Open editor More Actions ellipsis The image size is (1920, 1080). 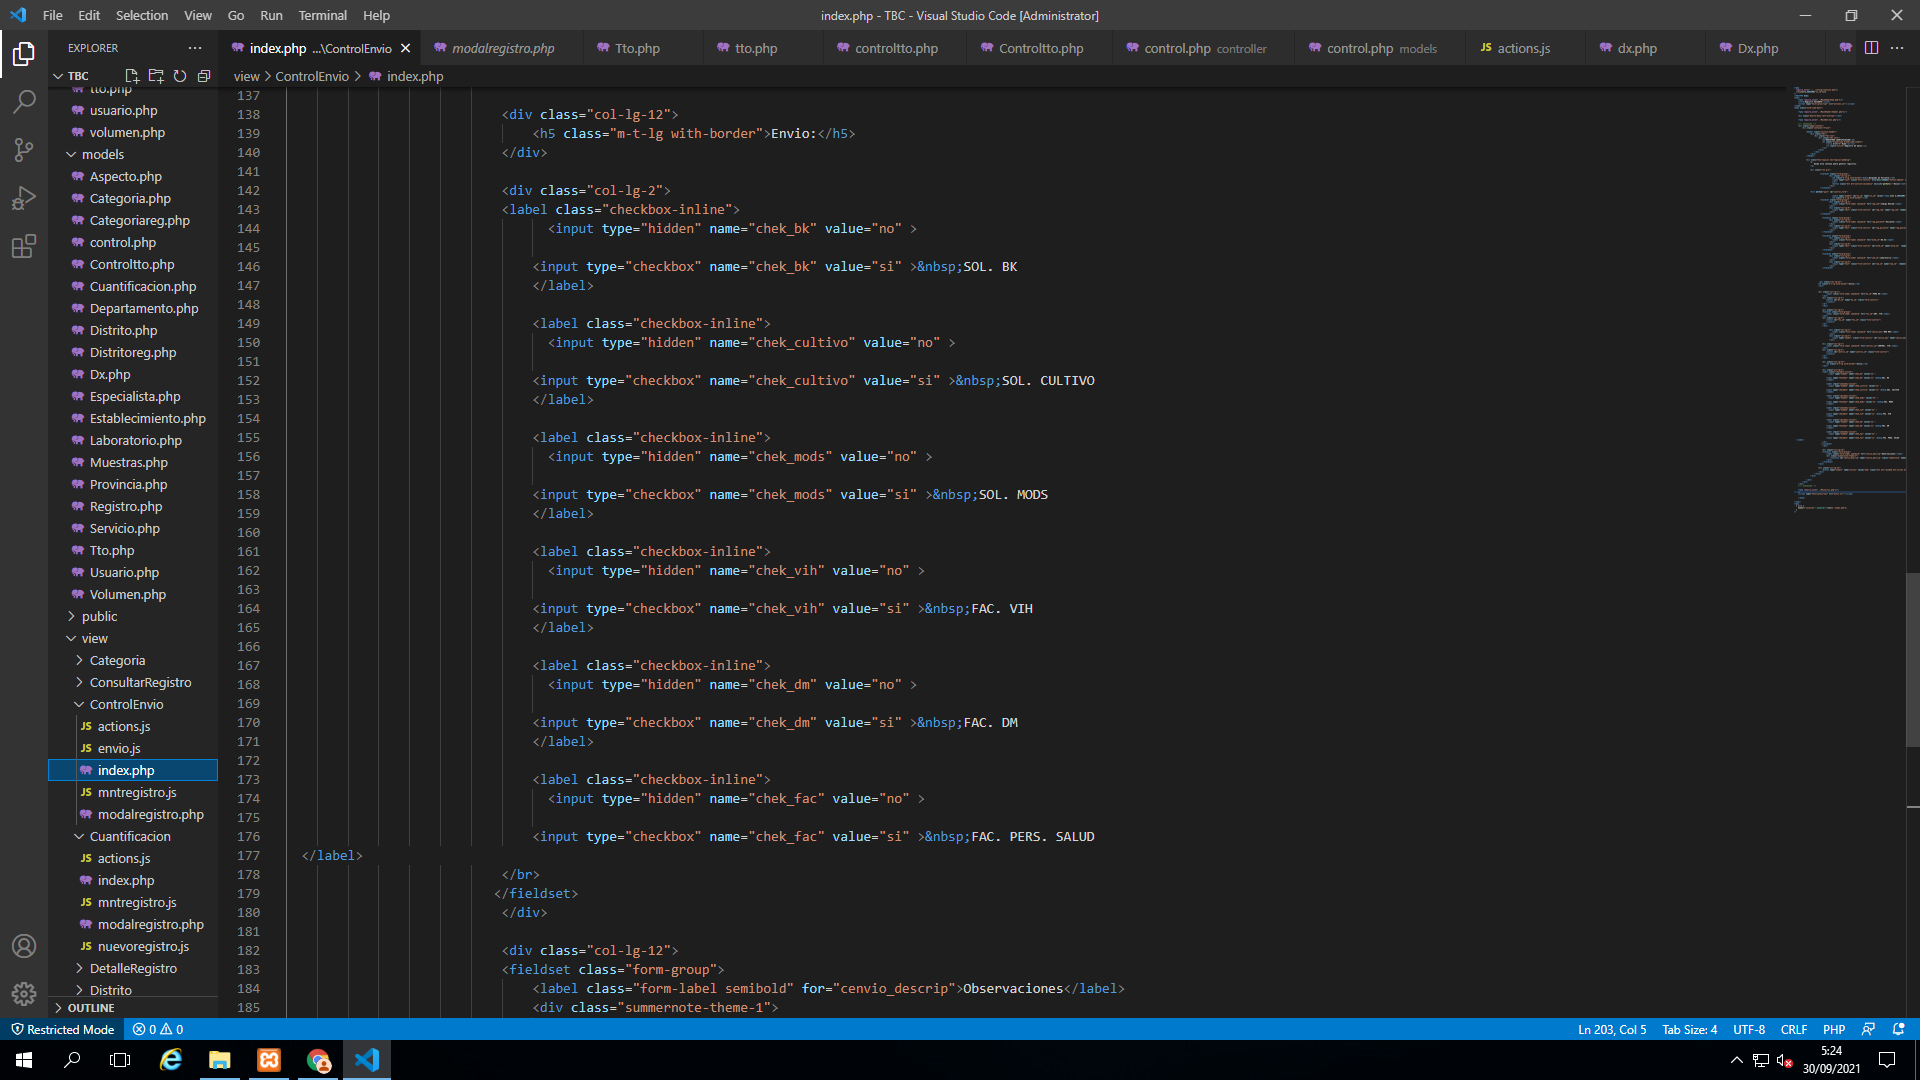coord(1897,48)
